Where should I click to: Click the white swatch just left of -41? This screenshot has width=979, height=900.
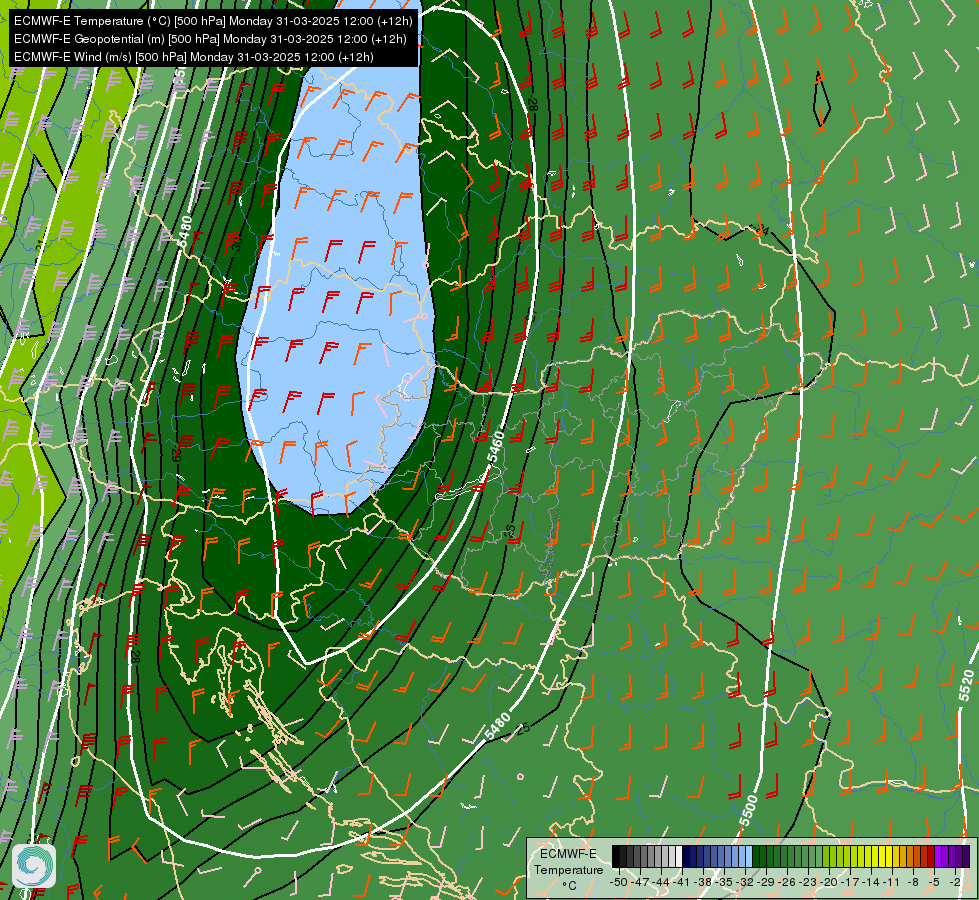point(679,856)
